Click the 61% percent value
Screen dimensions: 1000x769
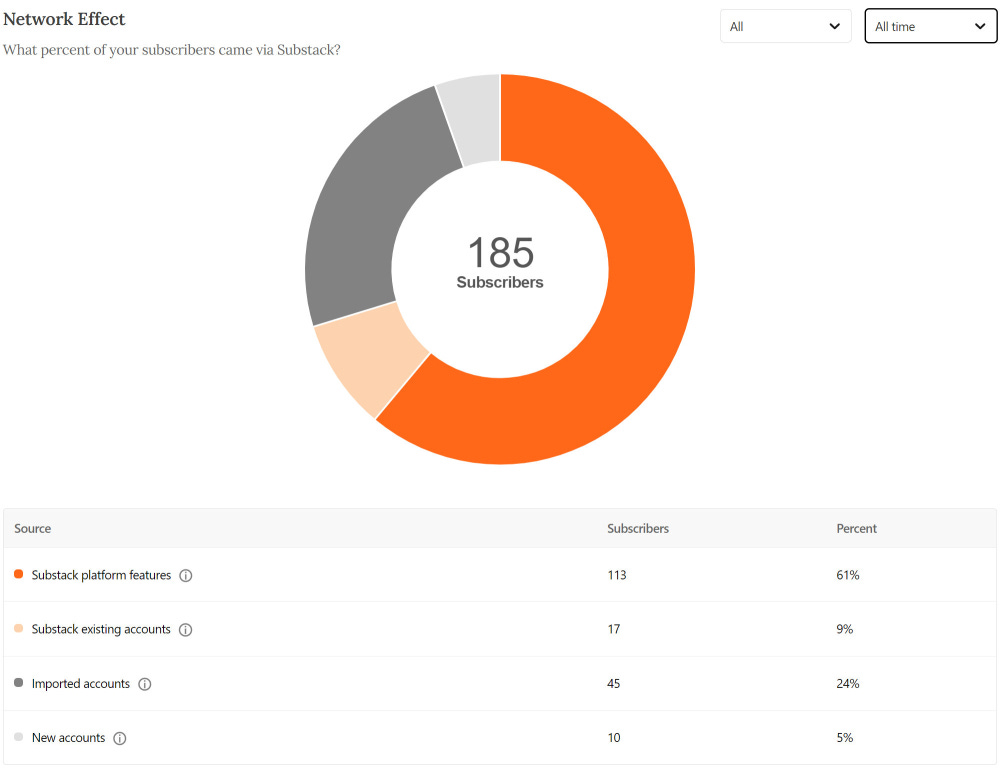[848, 575]
